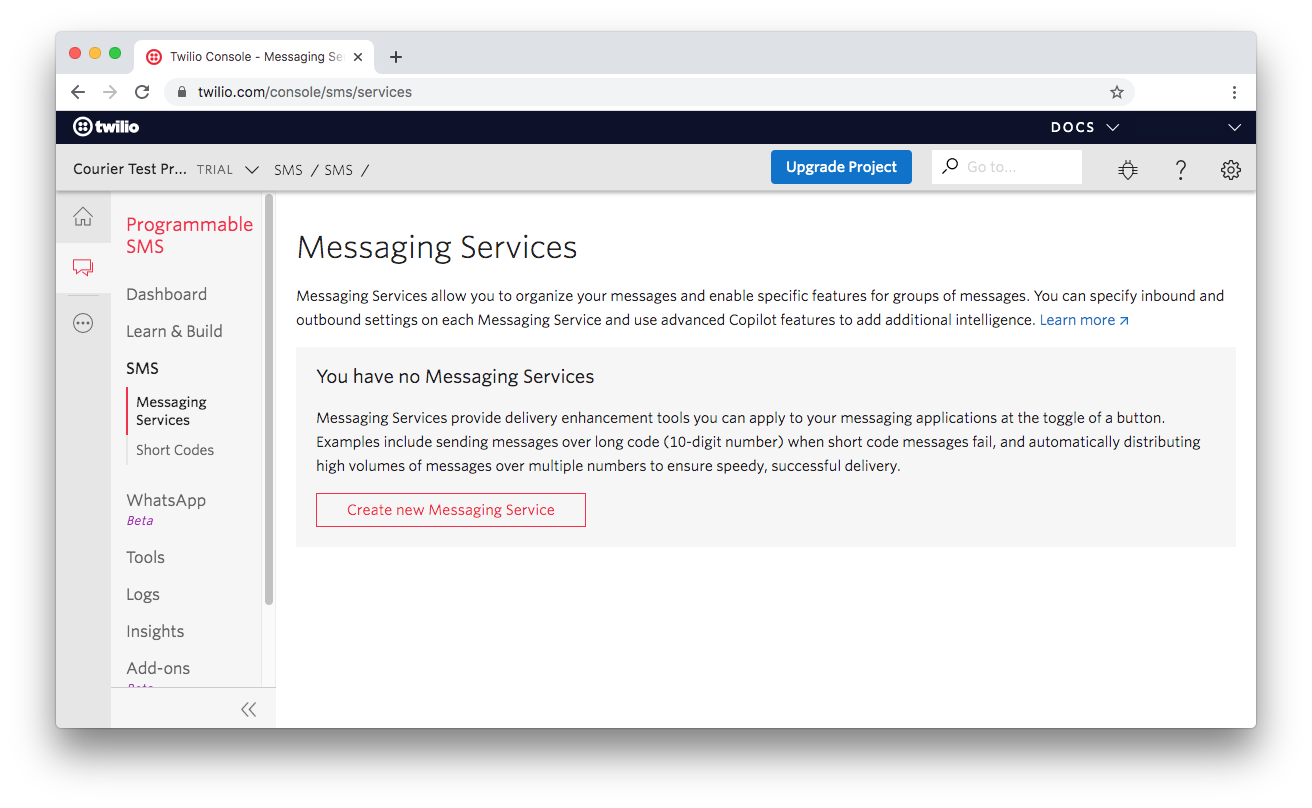Click the browser forward arrow
The width and height of the screenshot is (1312, 808).
[110, 92]
